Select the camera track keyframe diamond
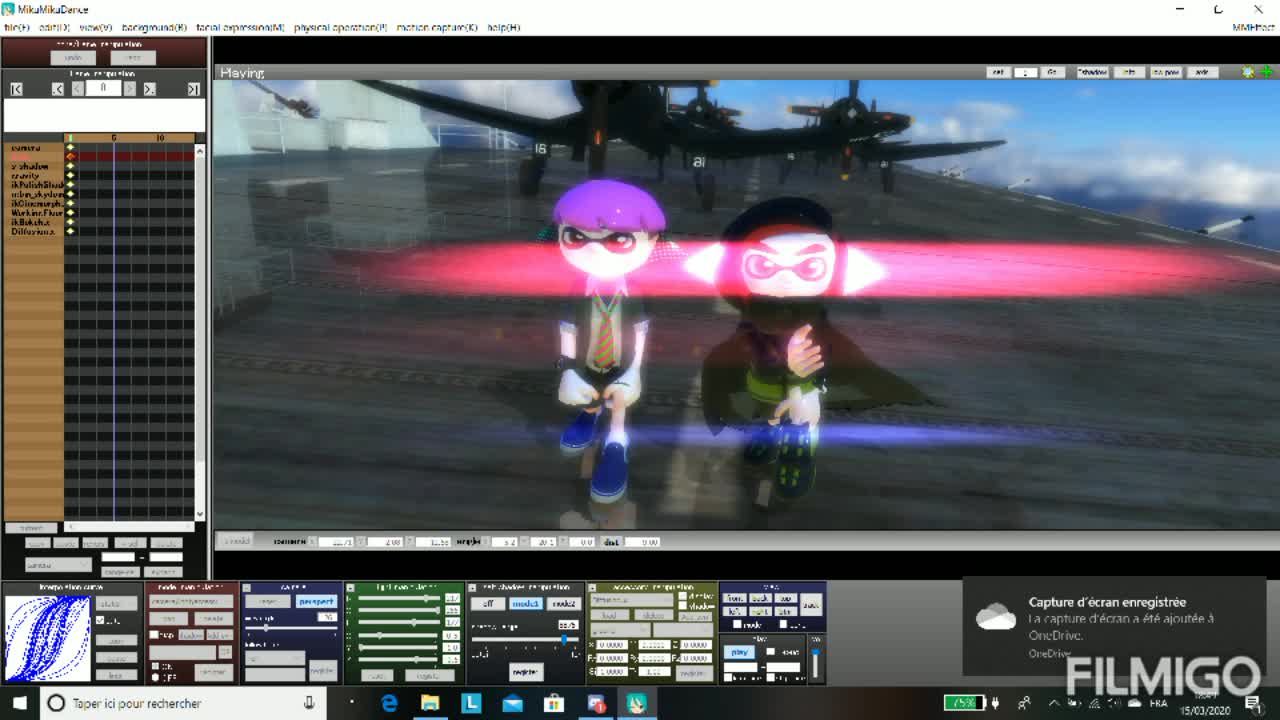This screenshot has height=720, width=1280. [x=70, y=147]
